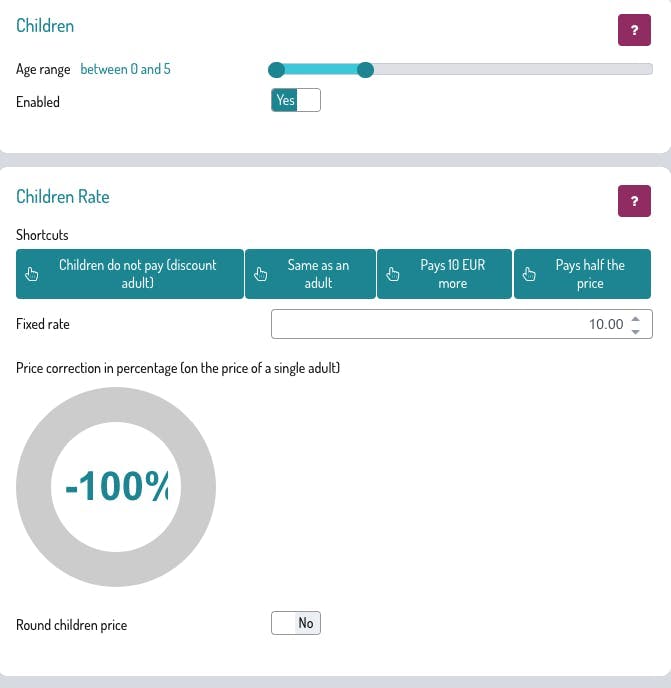Click the -100% value in the ring
This screenshot has height=688, width=671.
tap(116, 487)
